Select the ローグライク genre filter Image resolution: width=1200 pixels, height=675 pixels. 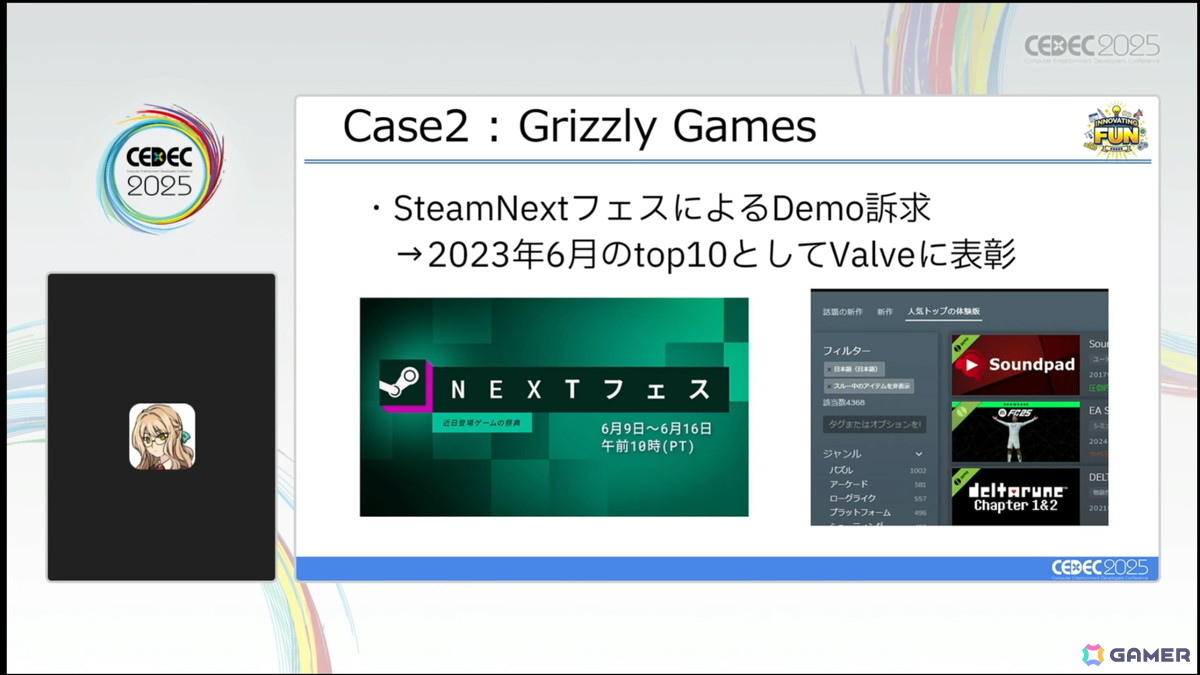point(852,498)
